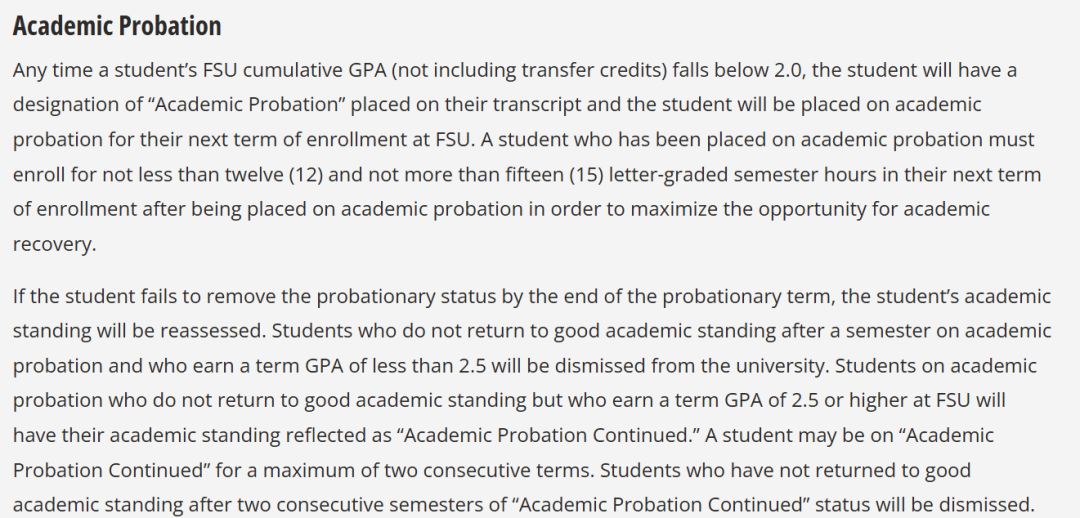1080x518 pixels.
Task: Click the Academic Probation heading
Action: 117,26
